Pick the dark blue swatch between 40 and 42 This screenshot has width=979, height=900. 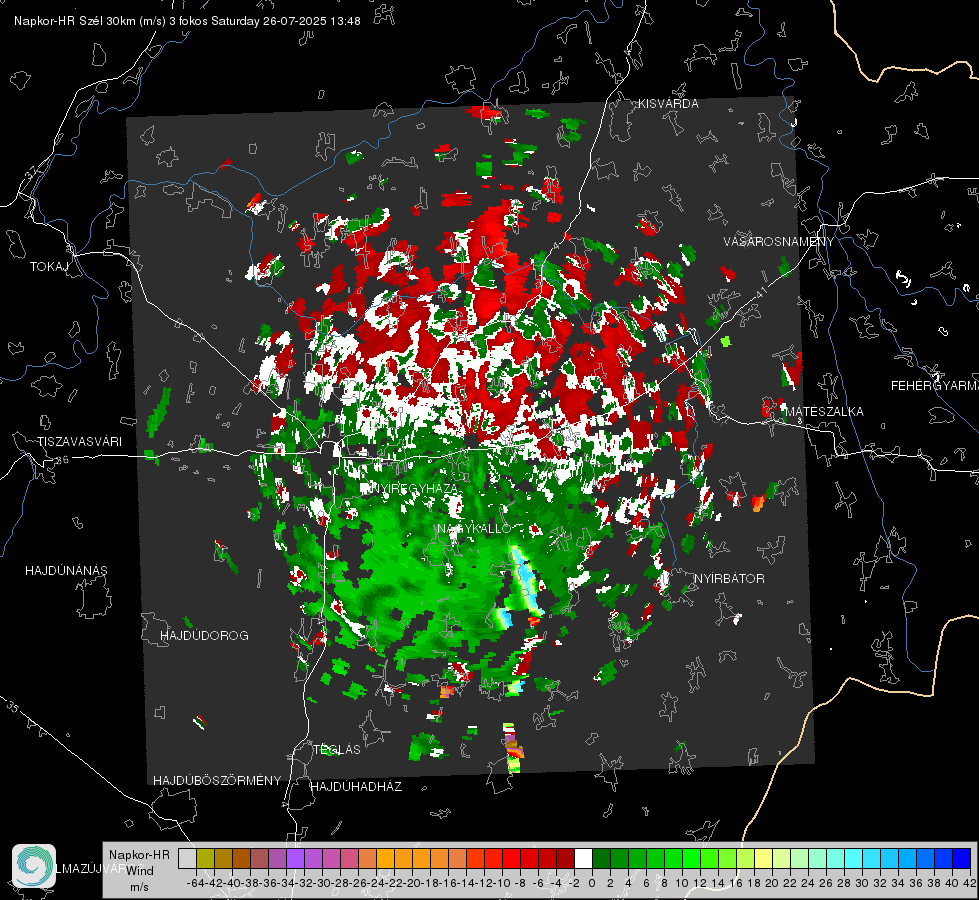pyautogui.click(x=962, y=858)
